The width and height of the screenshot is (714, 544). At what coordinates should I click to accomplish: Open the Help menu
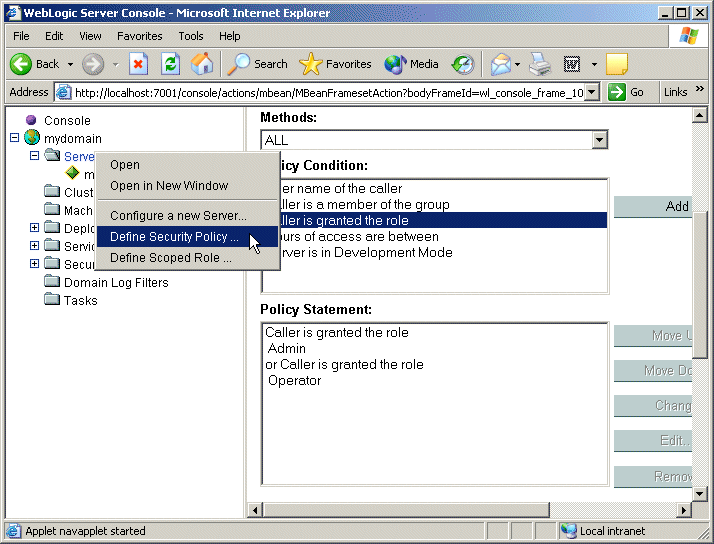(230, 36)
